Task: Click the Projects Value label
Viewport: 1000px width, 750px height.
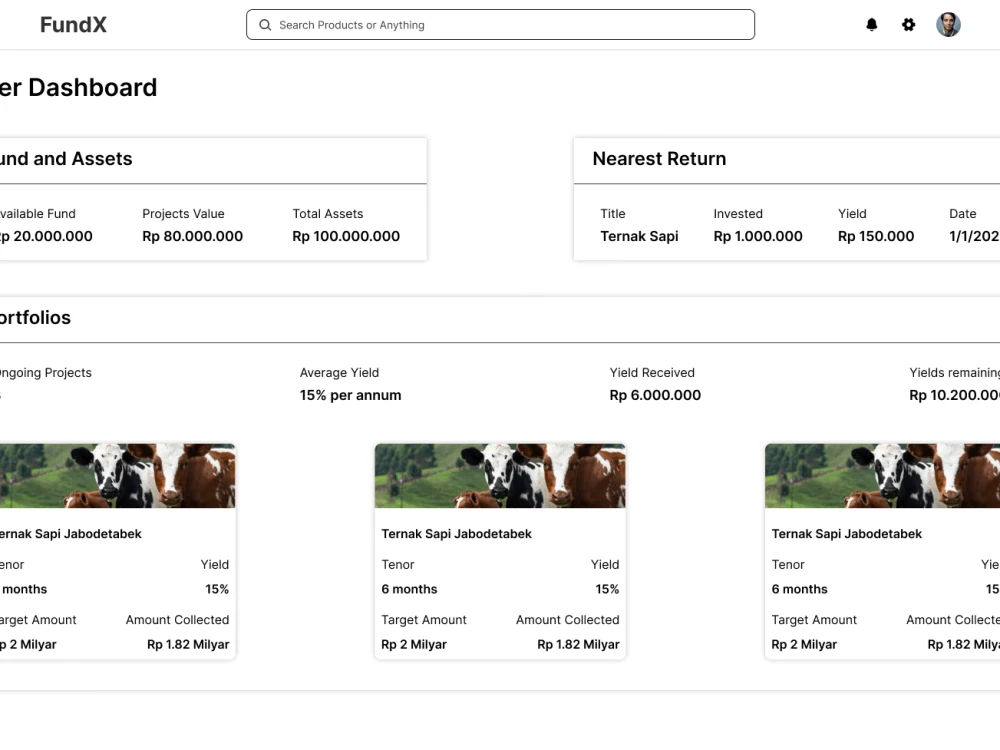Action: pyautogui.click(x=183, y=214)
